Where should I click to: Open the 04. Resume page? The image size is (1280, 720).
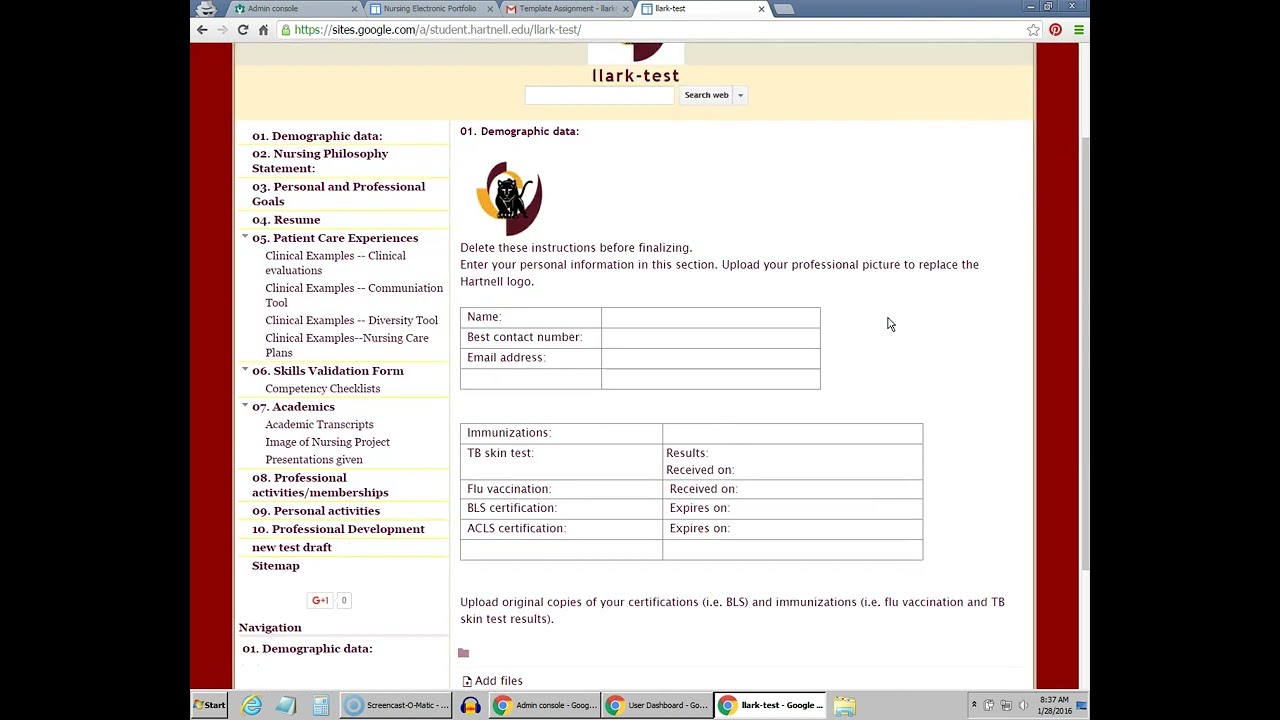286,220
